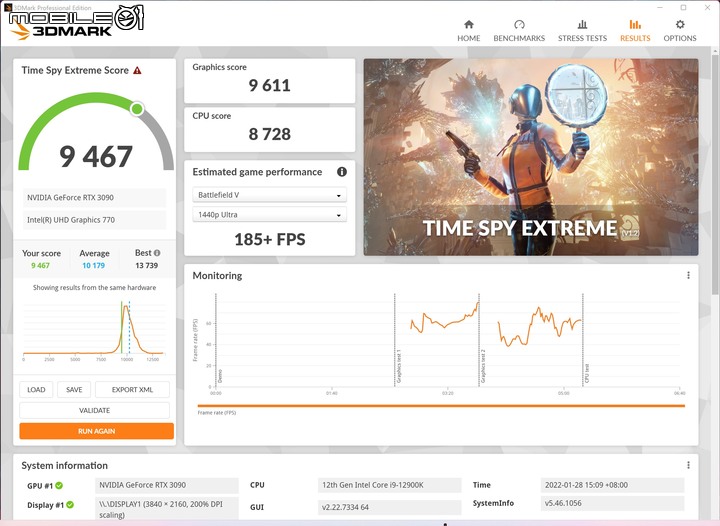Click the EXPORT XML button
The width and height of the screenshot is (720, 526).
(x=132, y=390)
